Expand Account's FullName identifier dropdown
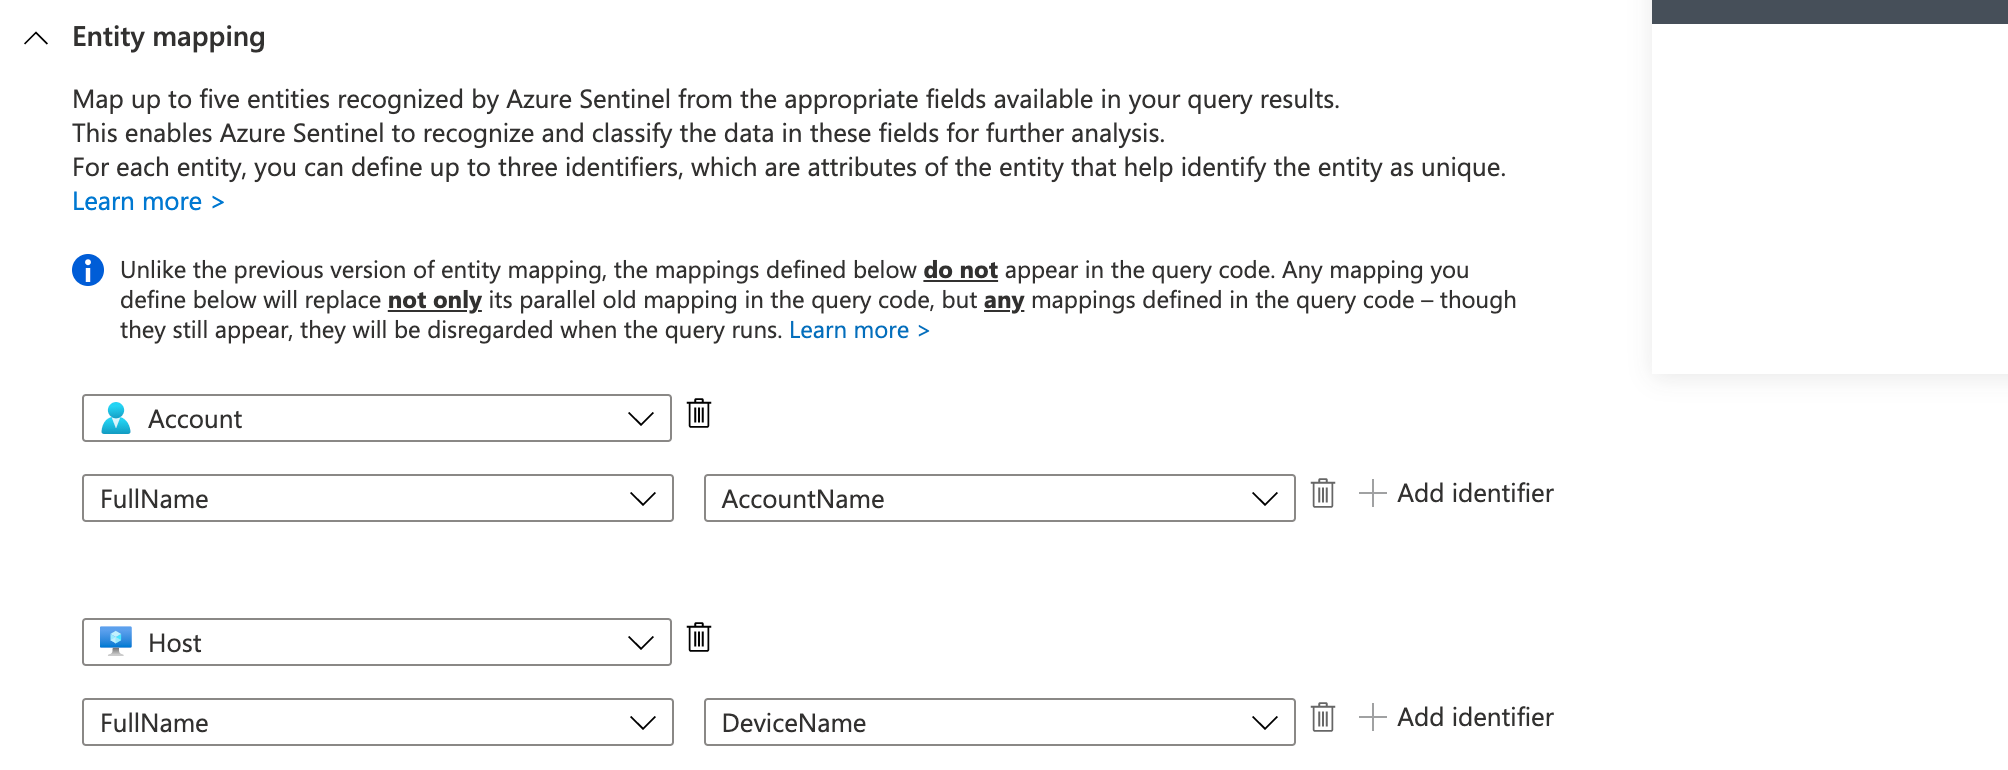The height and width of the screenshot is (770, 2008). 377,498
